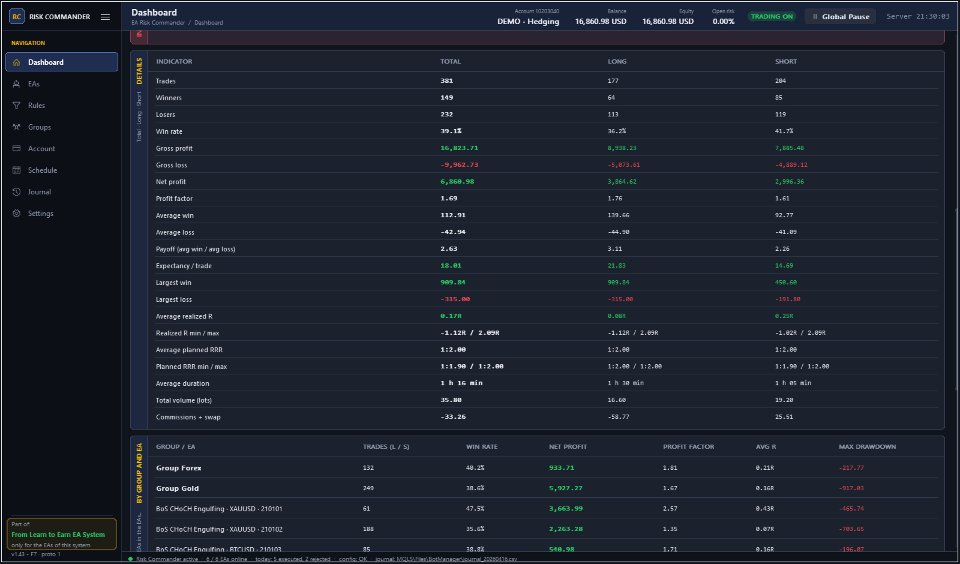Select the Total · Long · Short vertical tab

pyautogui.click(x=139, y=117)
